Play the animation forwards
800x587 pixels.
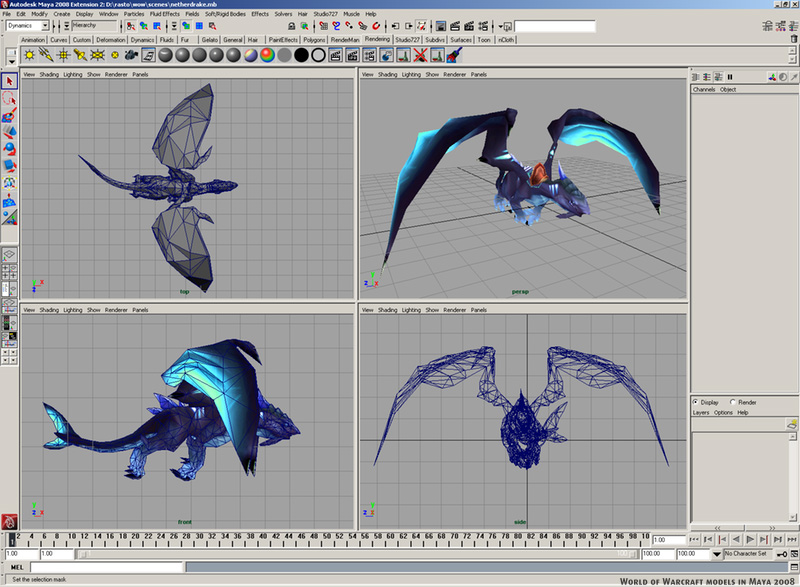click(750, 540)
